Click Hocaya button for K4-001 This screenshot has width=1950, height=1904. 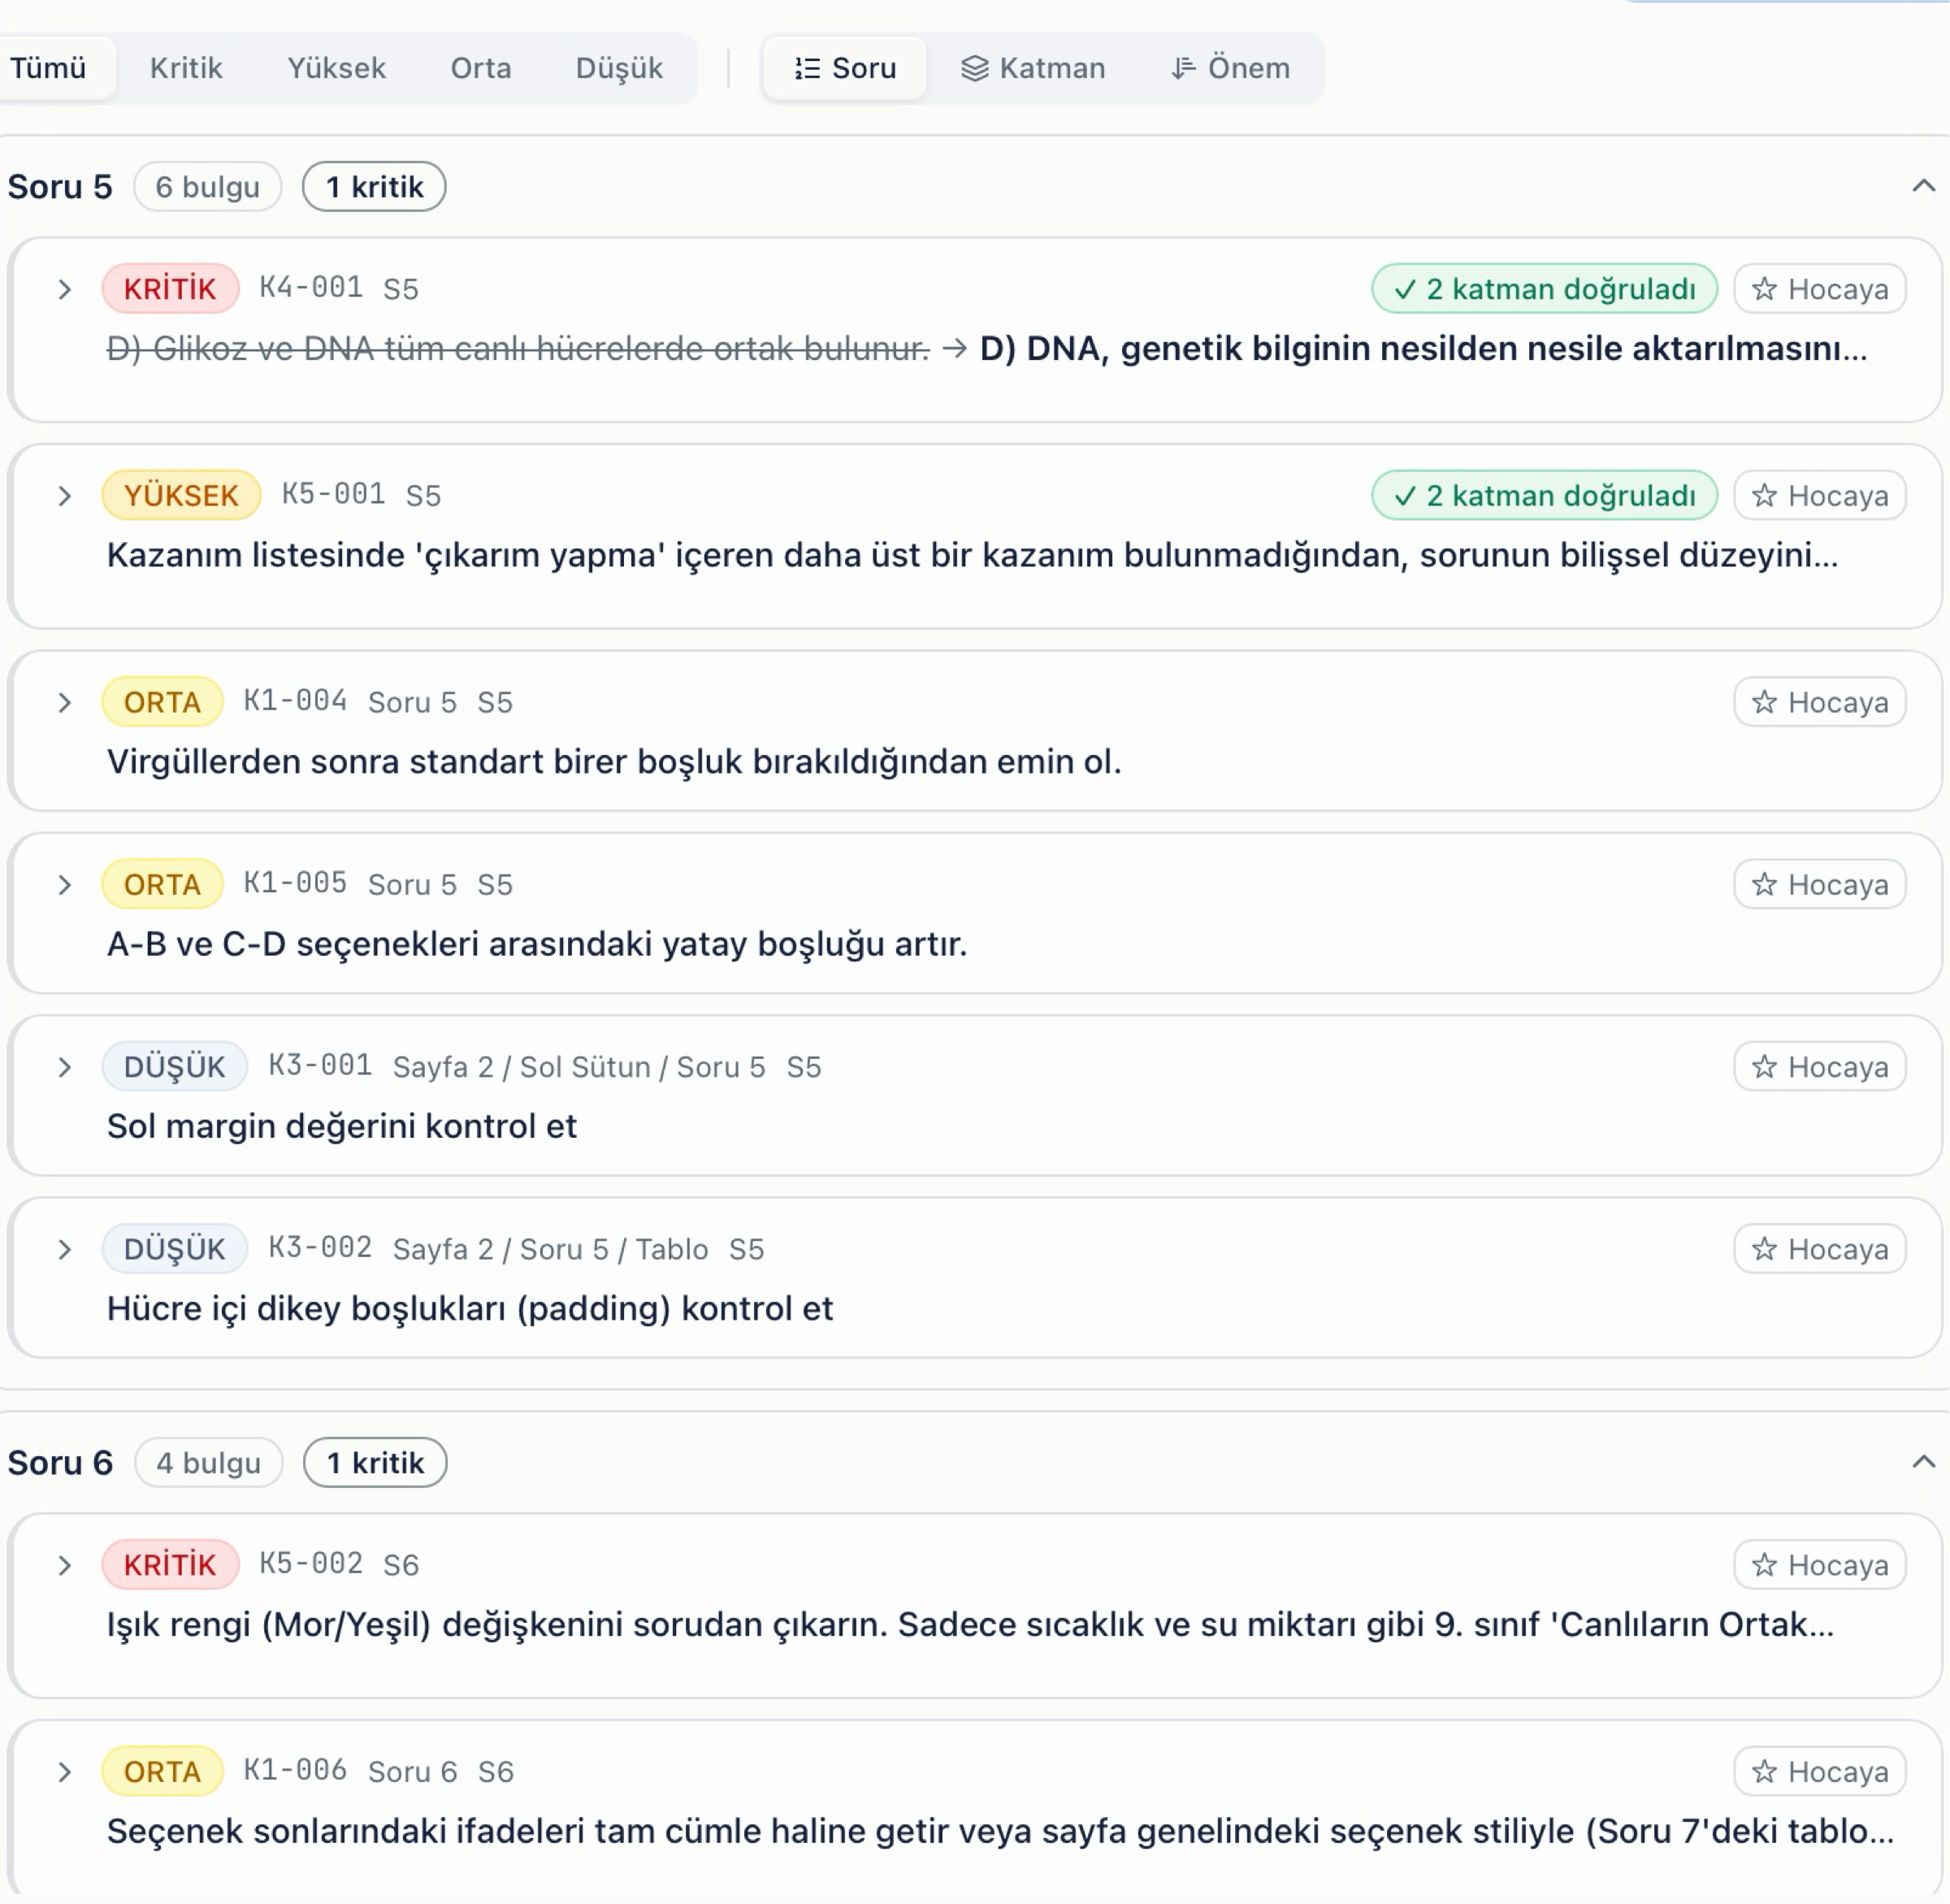1819,289
